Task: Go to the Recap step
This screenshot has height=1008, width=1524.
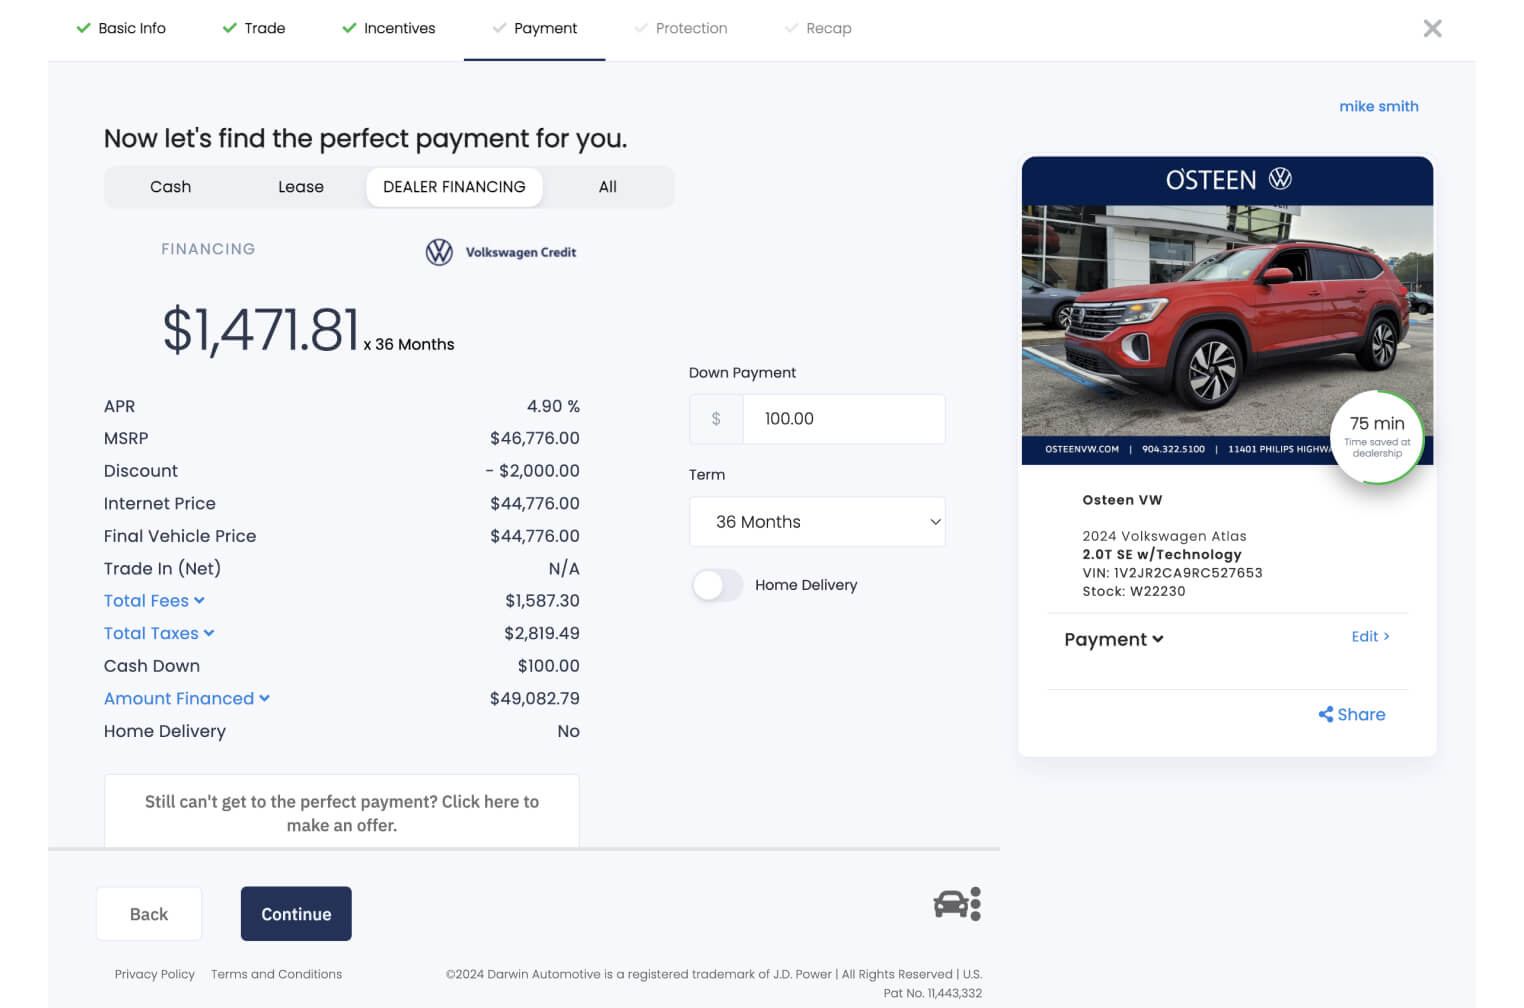Action: coord(818,28)
